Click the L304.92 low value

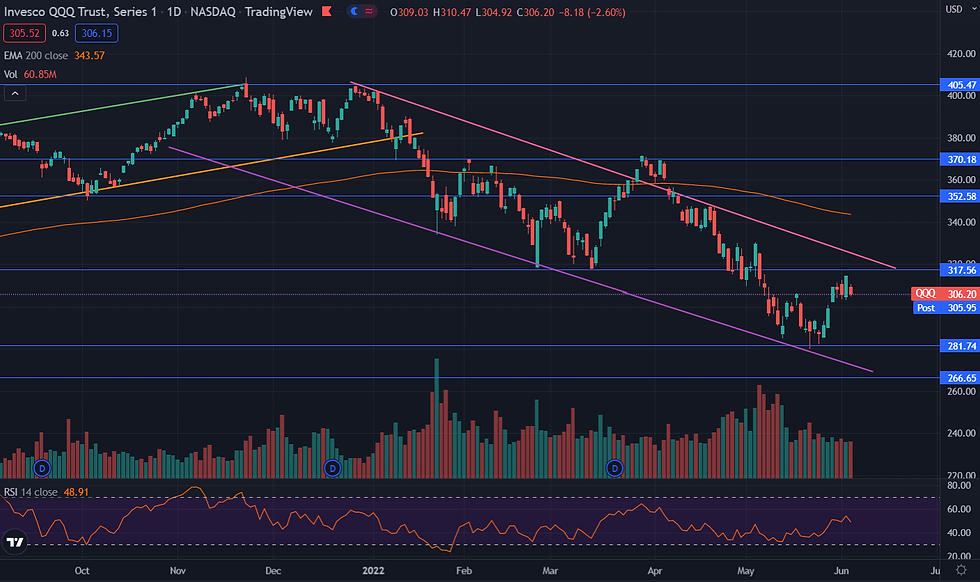pyautogui.click(x=494, y=13)
